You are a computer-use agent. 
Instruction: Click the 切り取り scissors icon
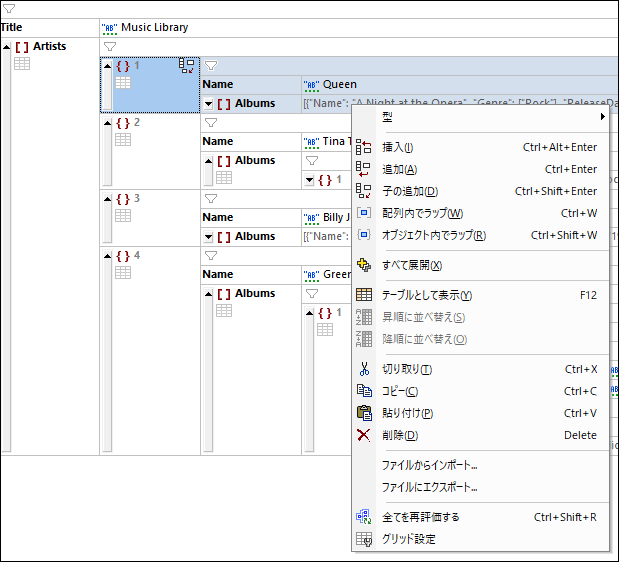[364, 369]
